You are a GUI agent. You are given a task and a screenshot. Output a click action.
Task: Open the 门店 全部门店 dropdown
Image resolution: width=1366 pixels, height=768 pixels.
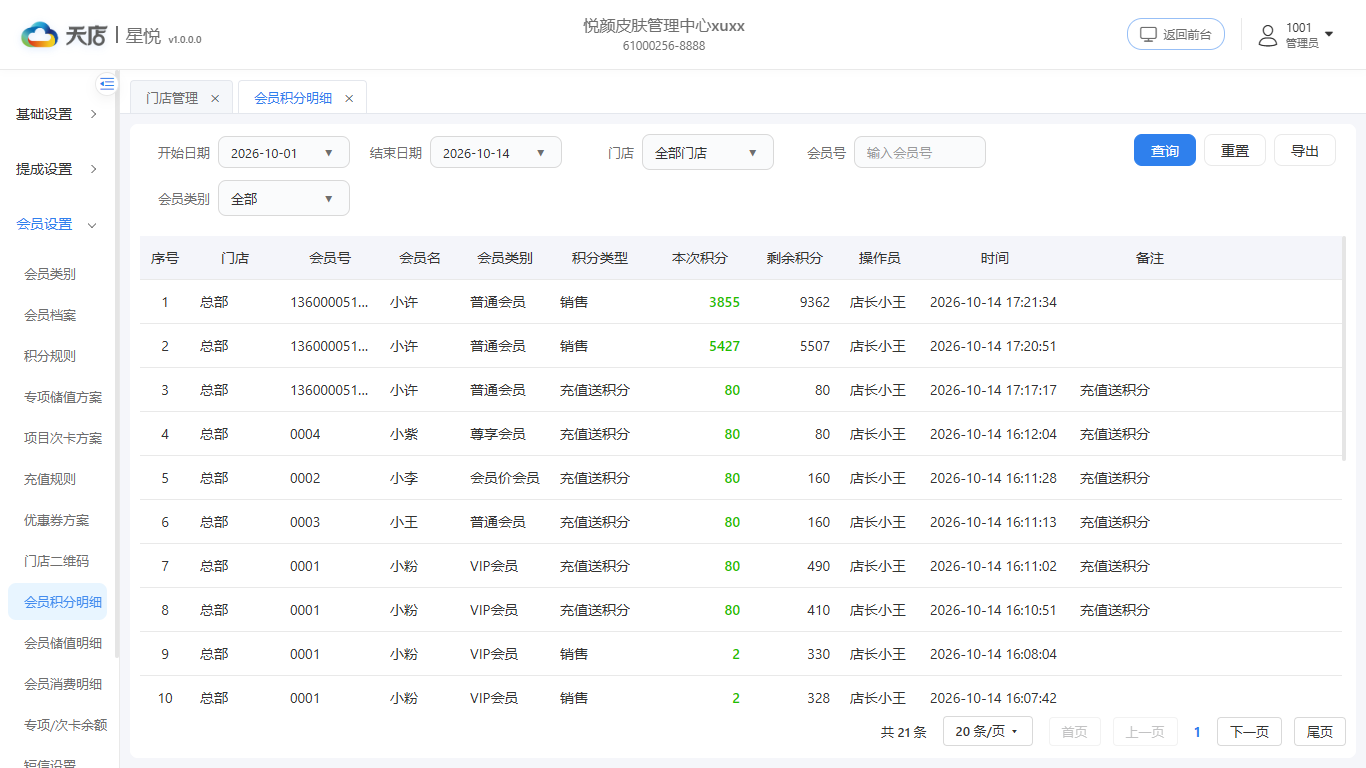(708, 153)
